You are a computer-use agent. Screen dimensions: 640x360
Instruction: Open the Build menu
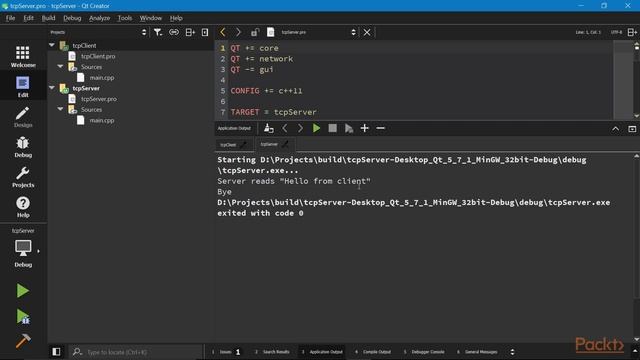click(48, 18)
